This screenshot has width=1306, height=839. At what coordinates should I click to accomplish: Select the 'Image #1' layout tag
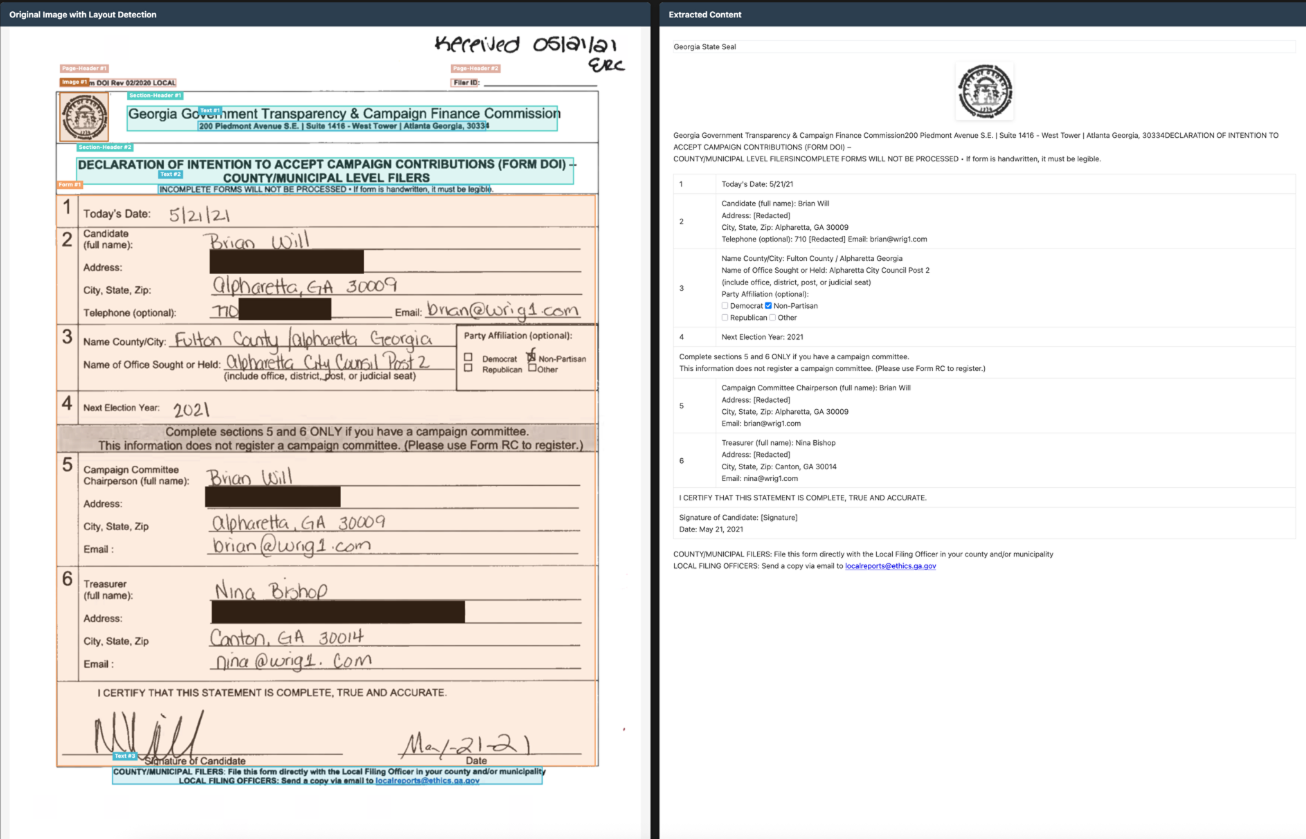coord(74,82)
